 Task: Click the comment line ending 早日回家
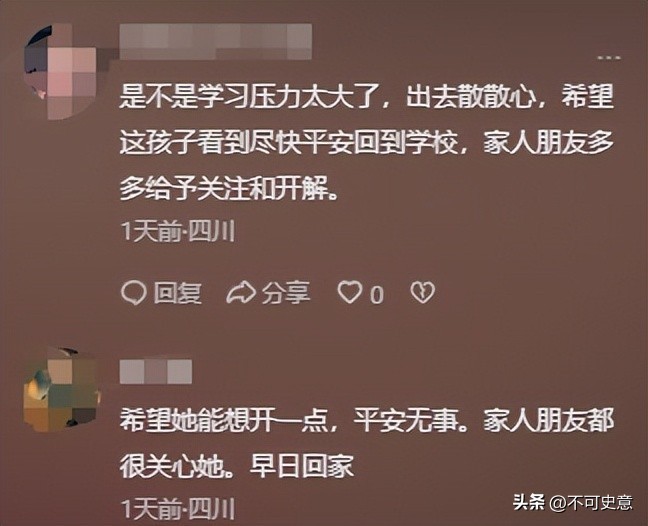click(x=237, y=467)
